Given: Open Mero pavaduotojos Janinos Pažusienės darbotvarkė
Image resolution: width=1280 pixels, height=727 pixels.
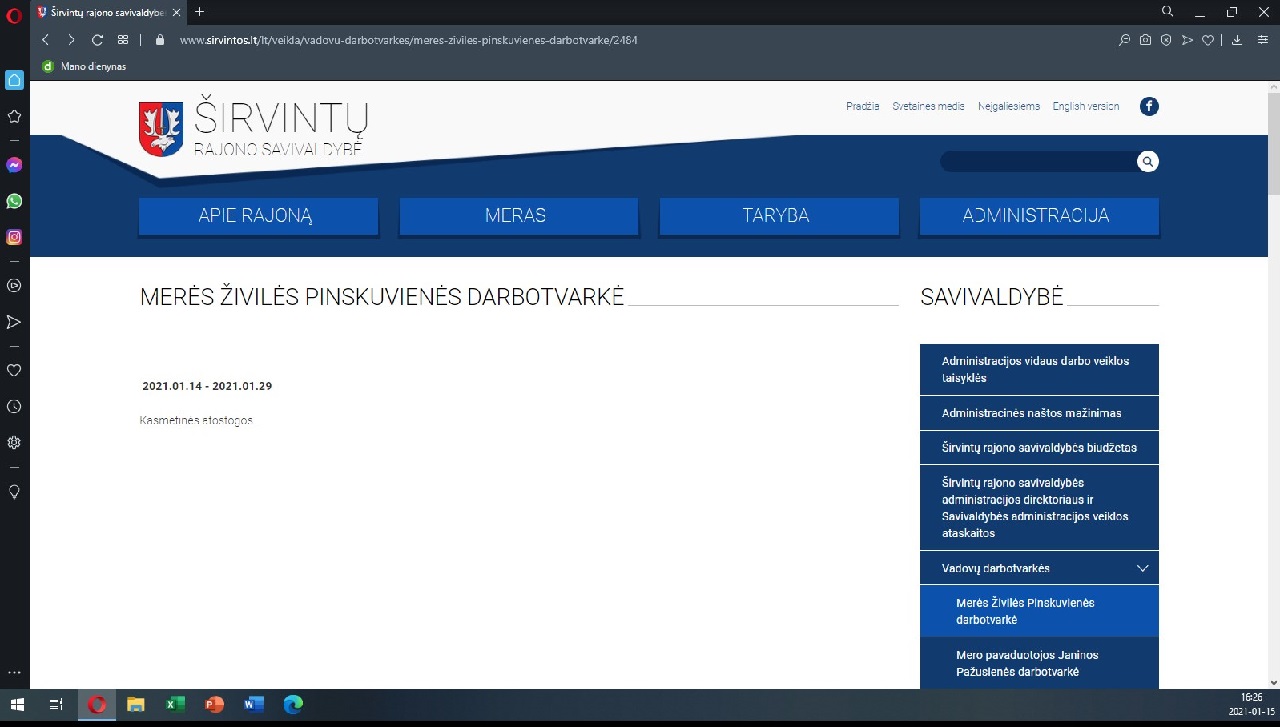Looking at the screenshot, I should (x=1027, y=663).
